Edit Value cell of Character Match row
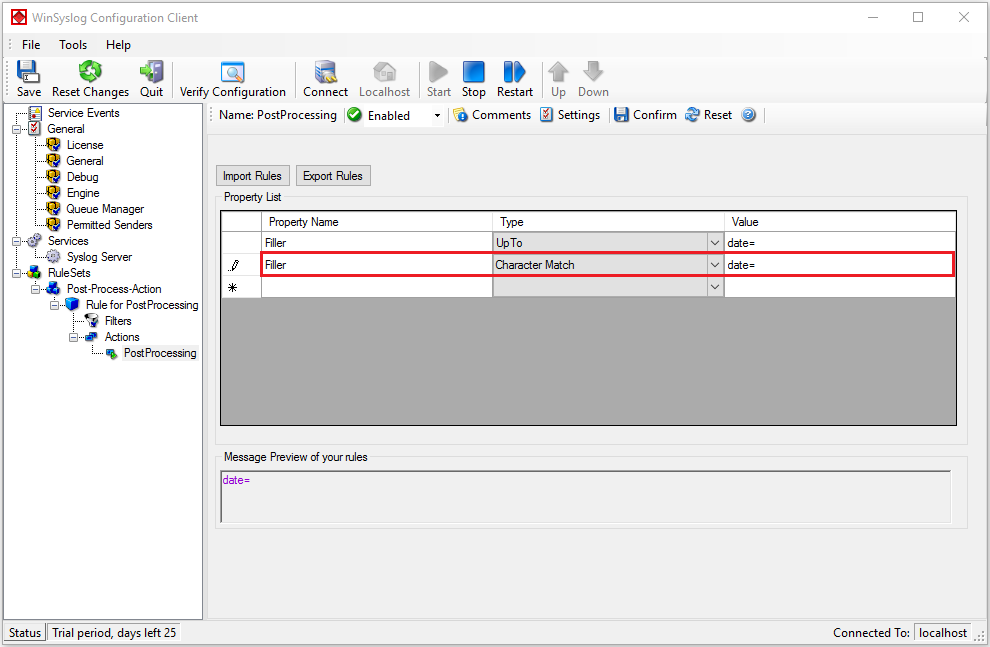Screen dimensions: 990x647 click(838, 265)
